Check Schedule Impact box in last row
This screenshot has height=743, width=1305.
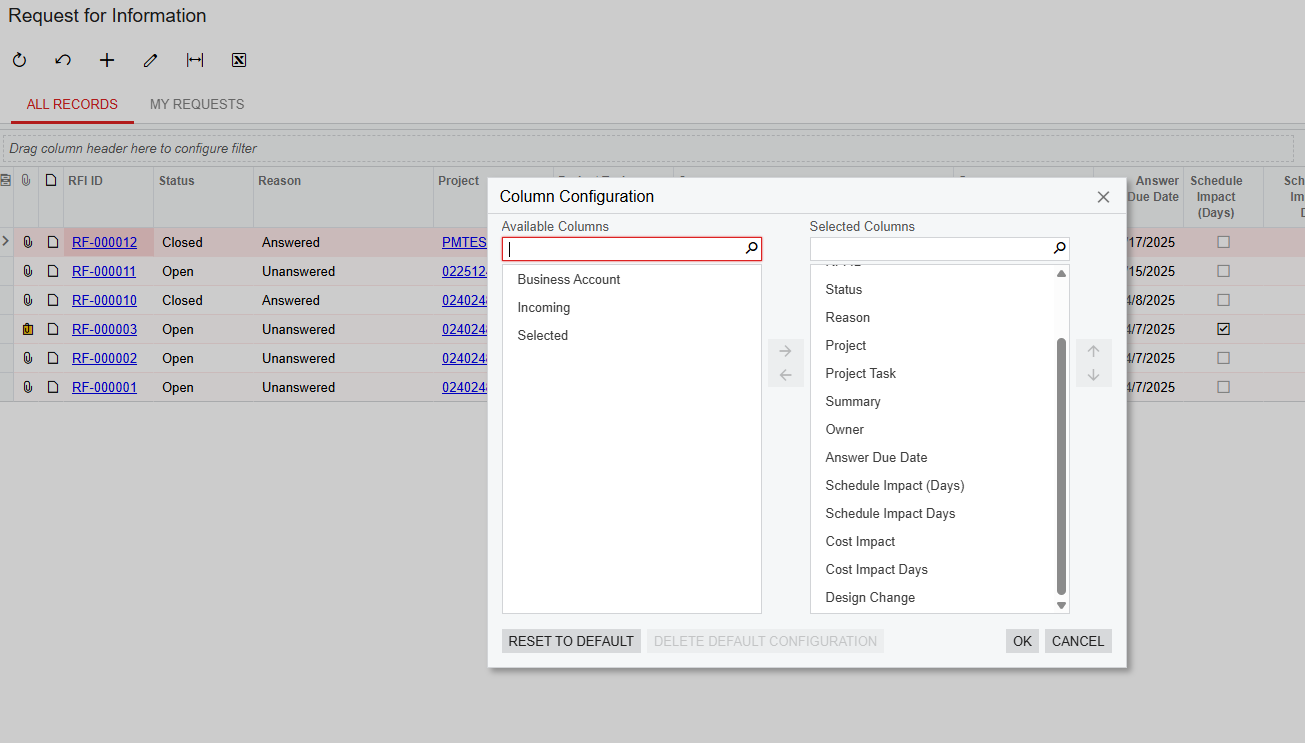click(x=1223, y=387)
